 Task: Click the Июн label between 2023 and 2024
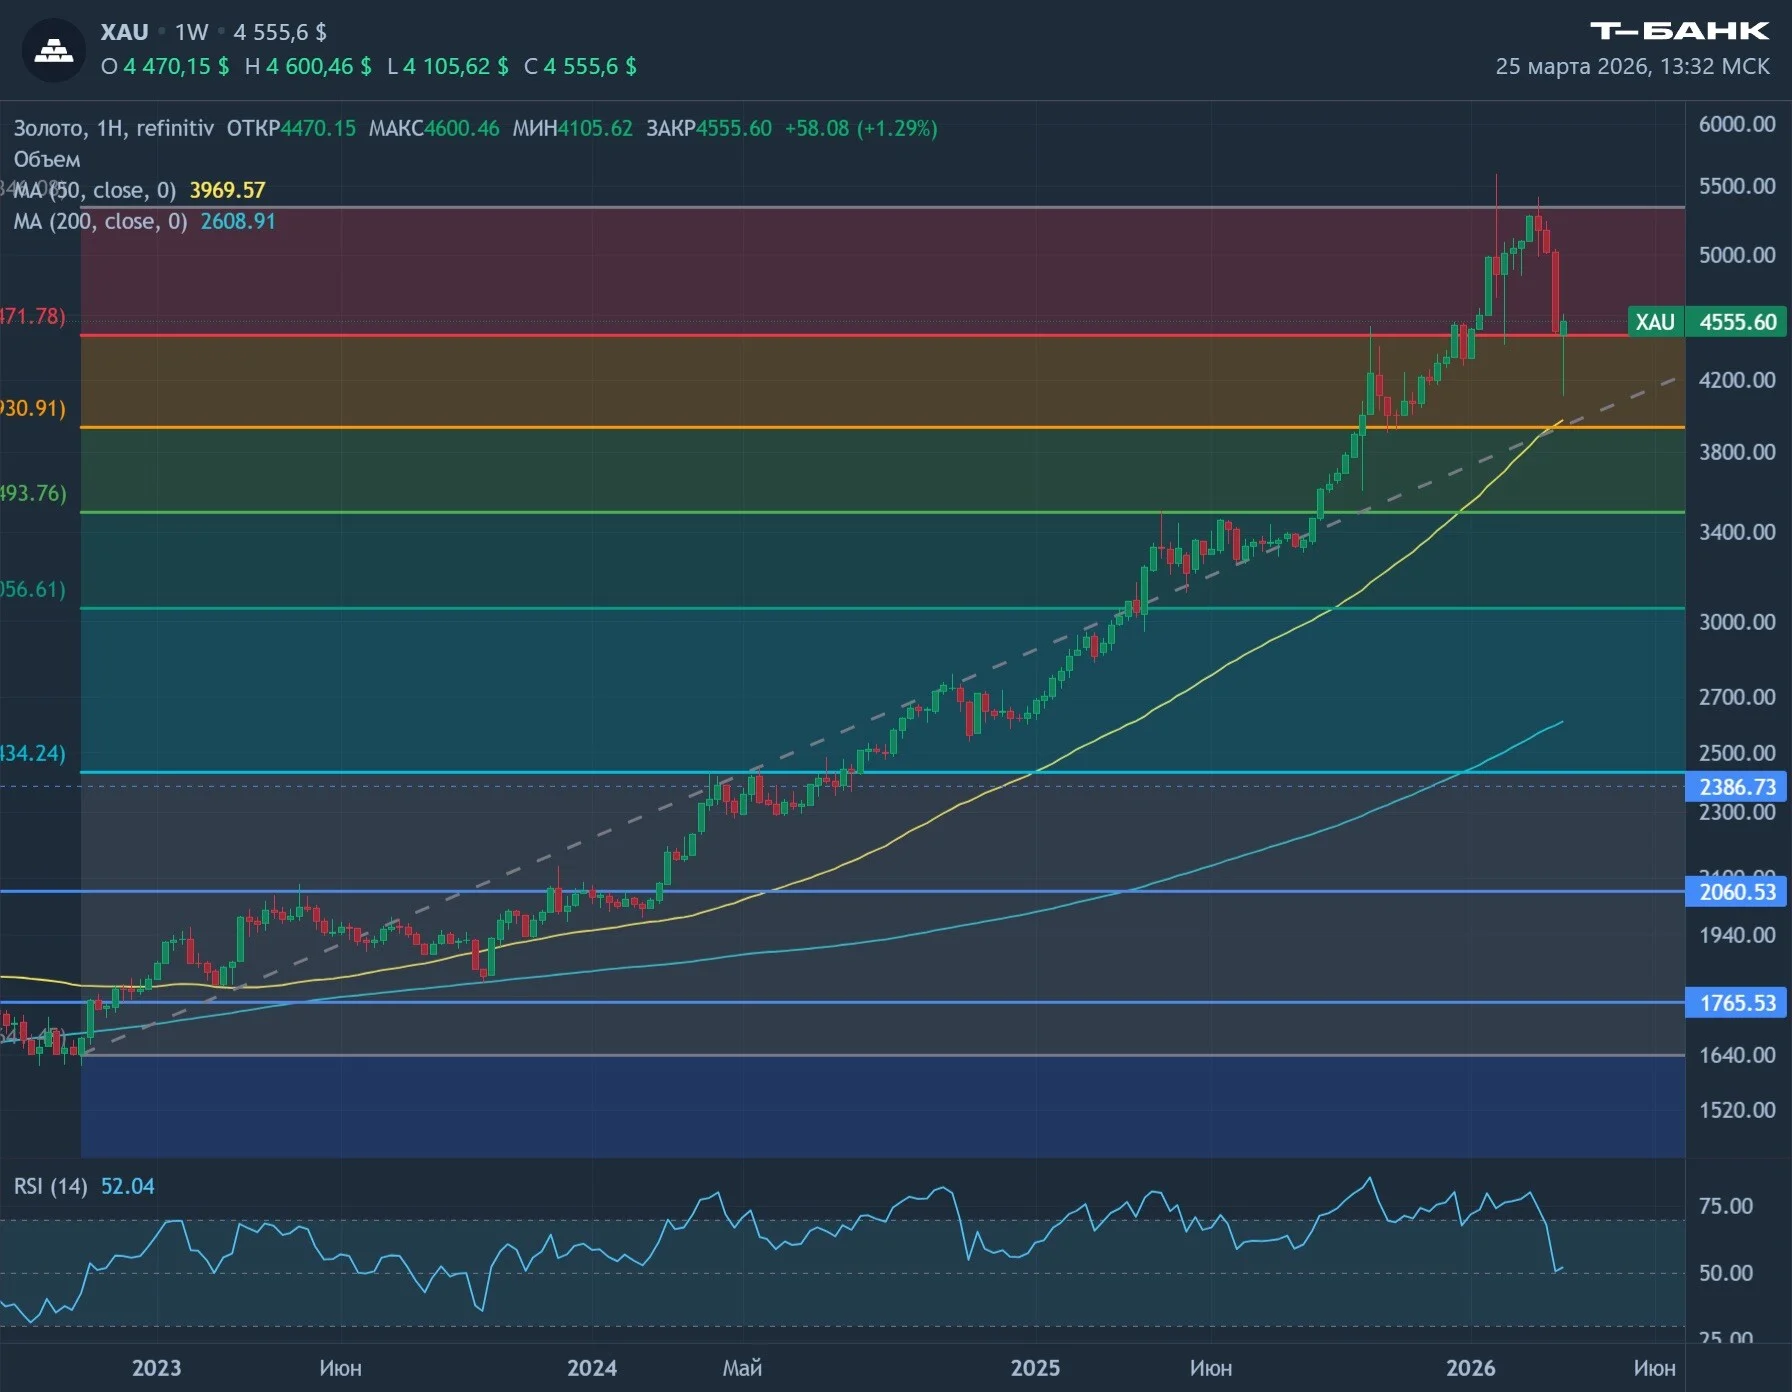340,1368
